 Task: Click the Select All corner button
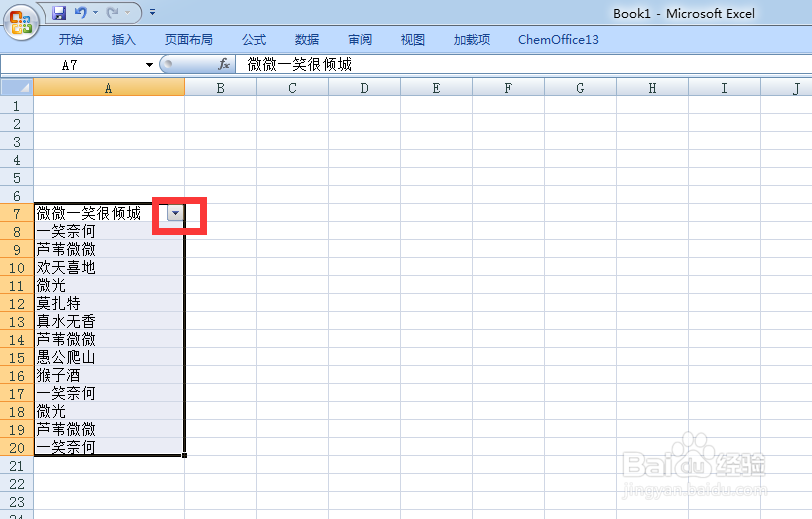point(17,87)
